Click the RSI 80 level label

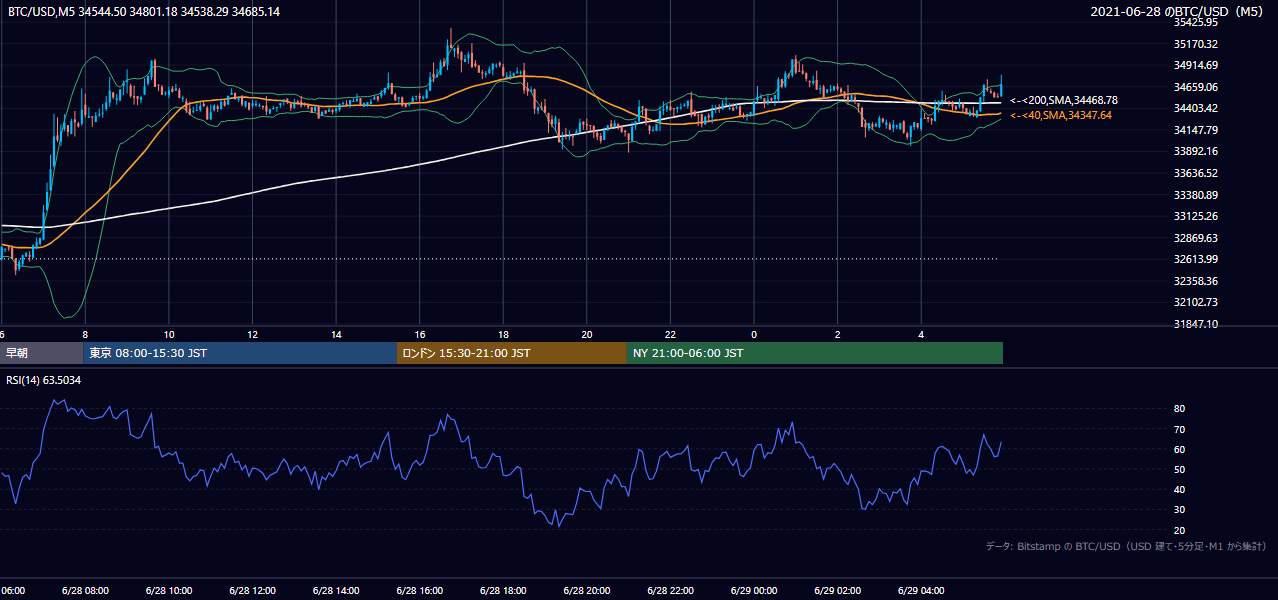[x=1179, y=409]
